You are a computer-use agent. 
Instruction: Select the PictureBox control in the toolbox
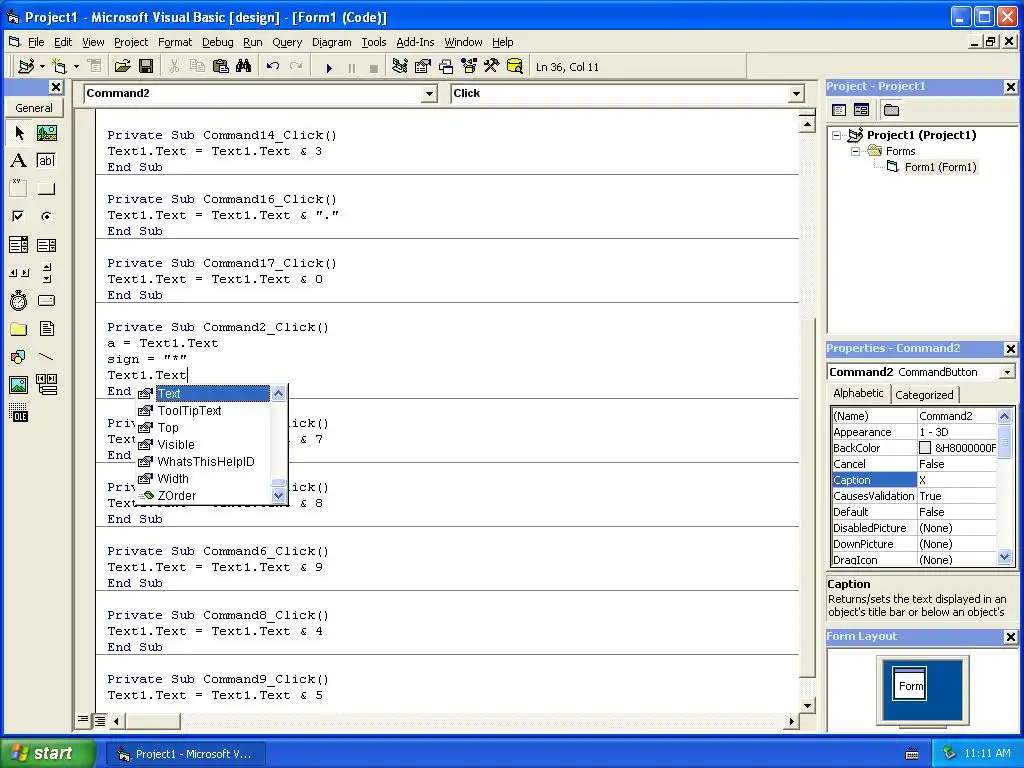coord(46,133)
